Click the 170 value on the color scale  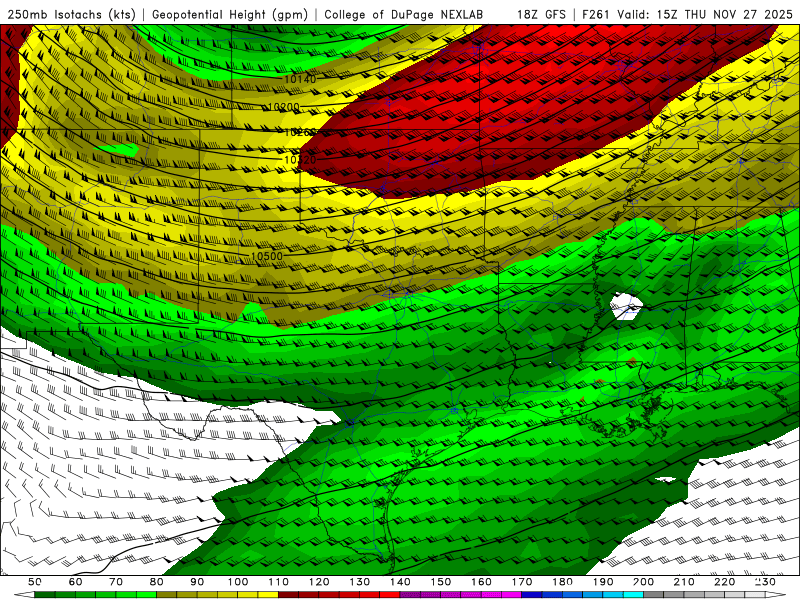pyautogui.click(x=521, y=582)
